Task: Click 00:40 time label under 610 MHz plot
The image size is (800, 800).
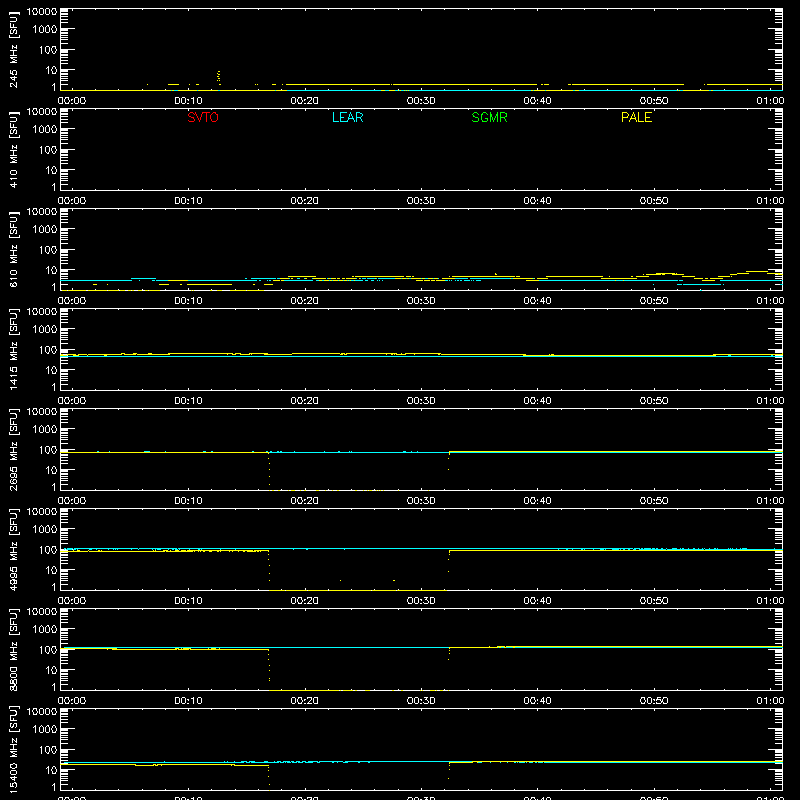Action: click(x=537, y=301)
